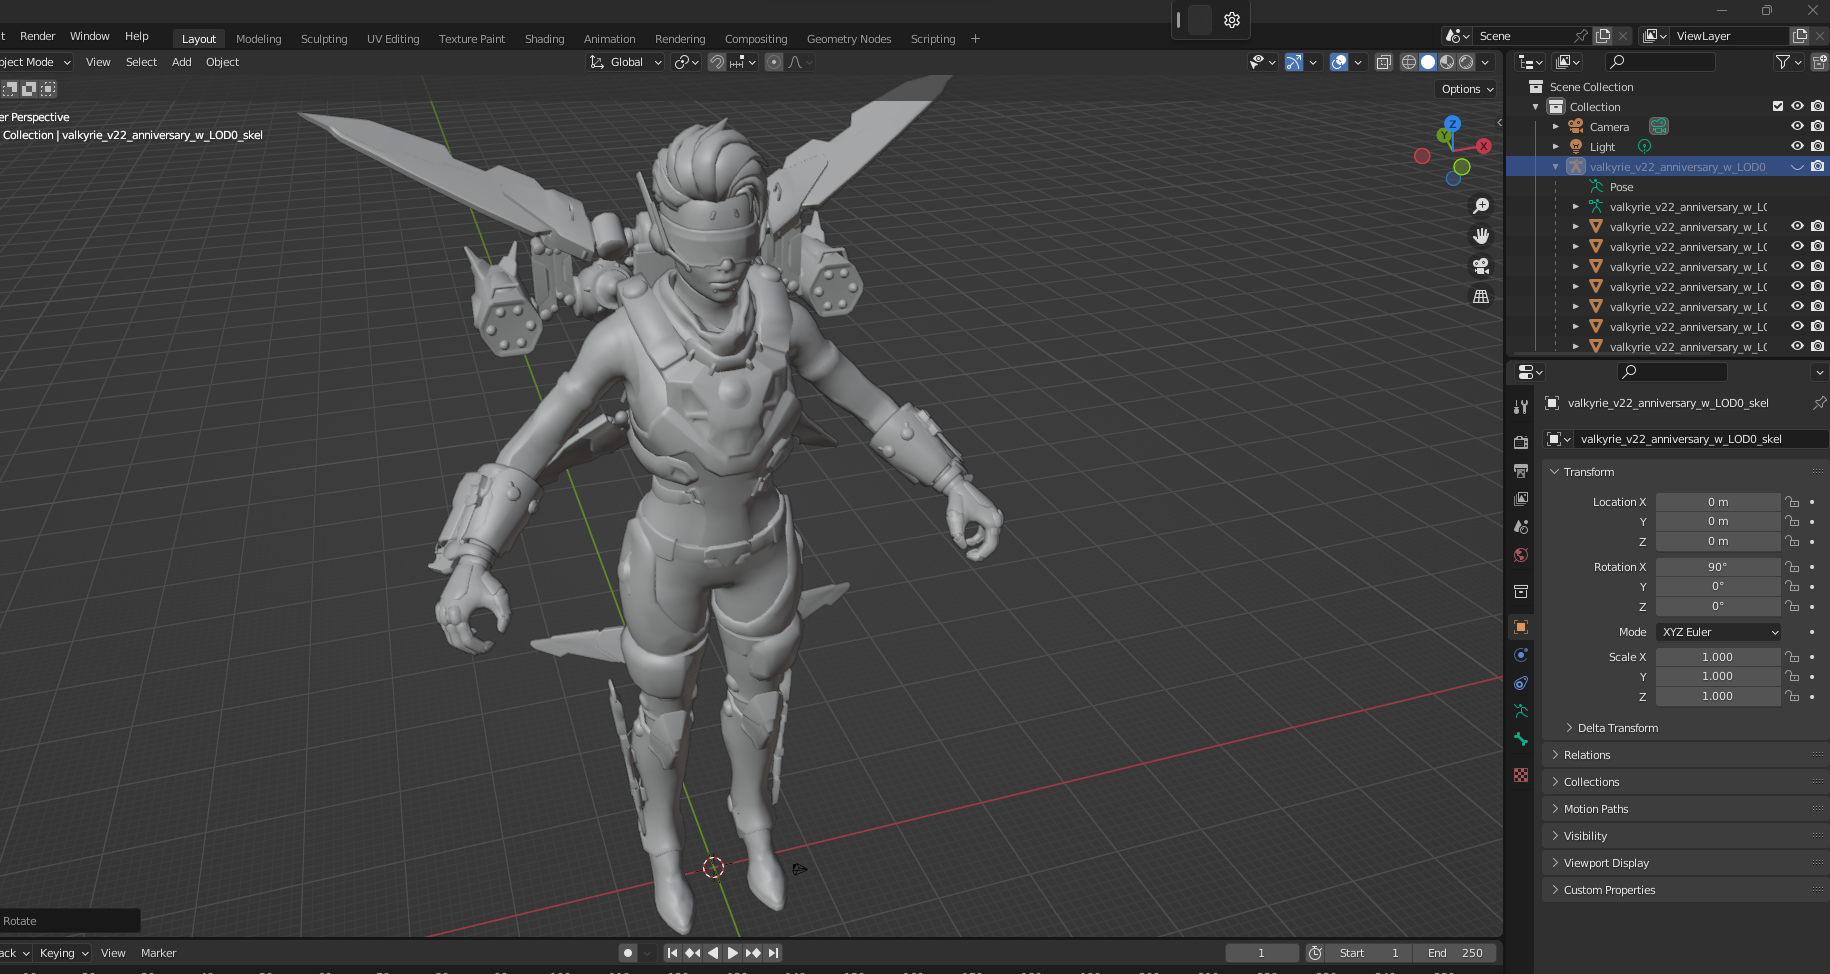The image size is (1830, 974).
Task: Expand the Delta Transform subpanel
Action: pos(1618,728)
